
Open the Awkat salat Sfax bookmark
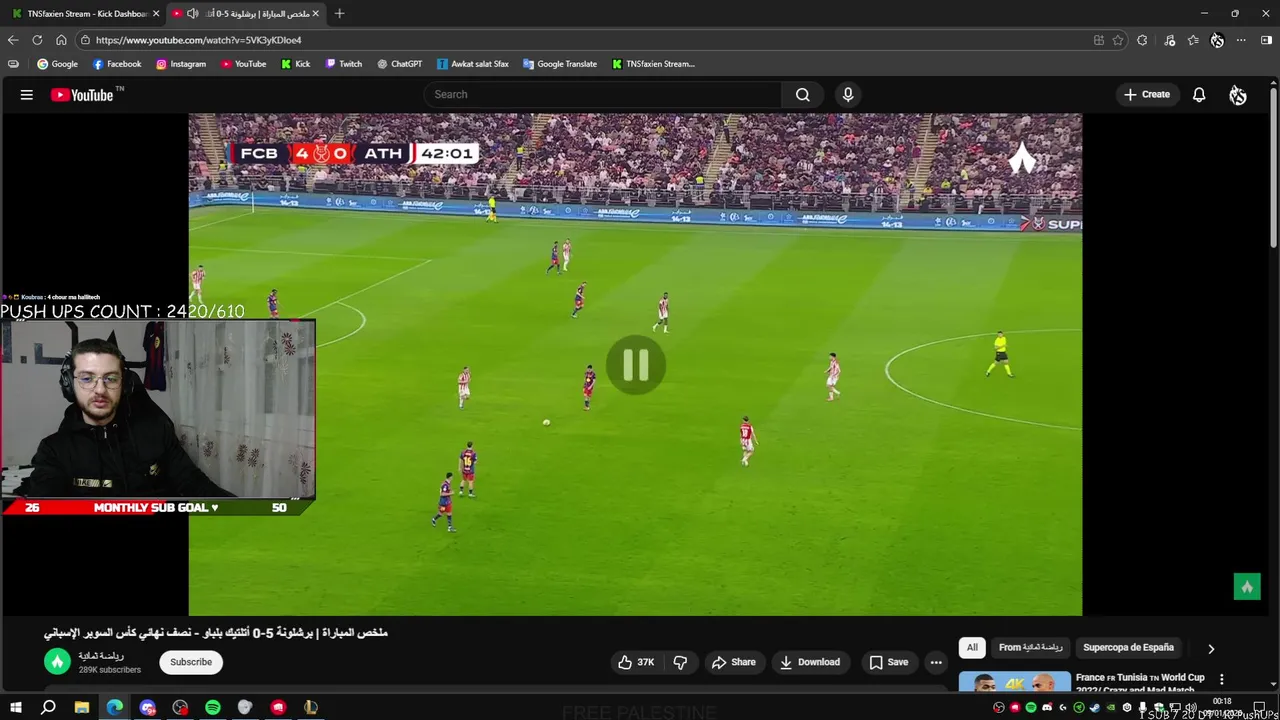tap(473, 64)
